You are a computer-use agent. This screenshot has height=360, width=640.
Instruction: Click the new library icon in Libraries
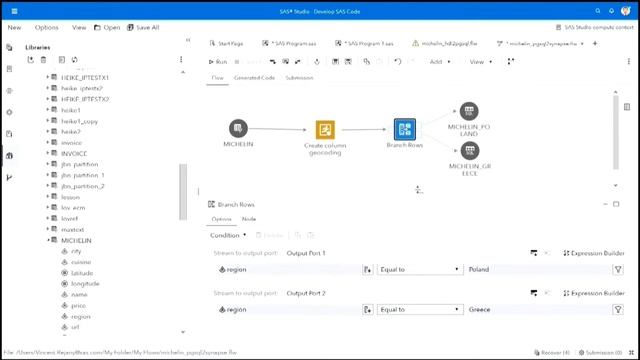pos(31,60)
